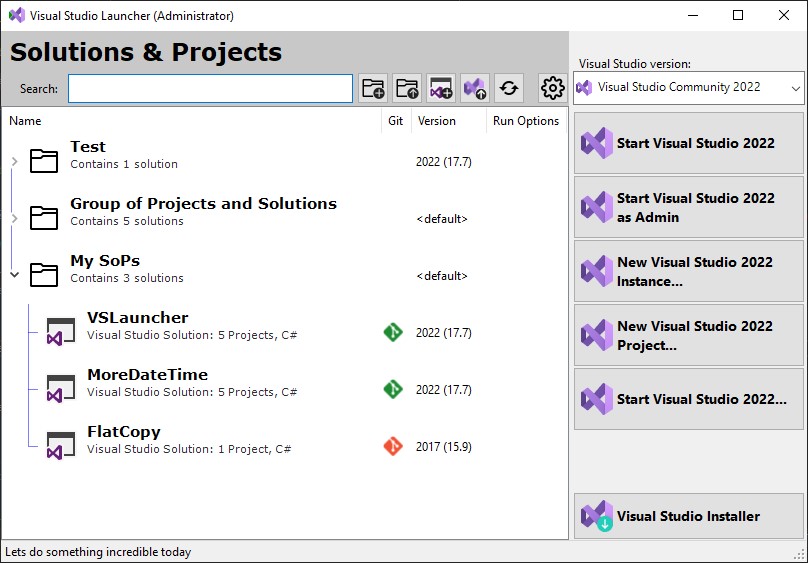Collapse the My SoPs group
Viewport: 808px width, 563px height.
[x=14, y=275]
